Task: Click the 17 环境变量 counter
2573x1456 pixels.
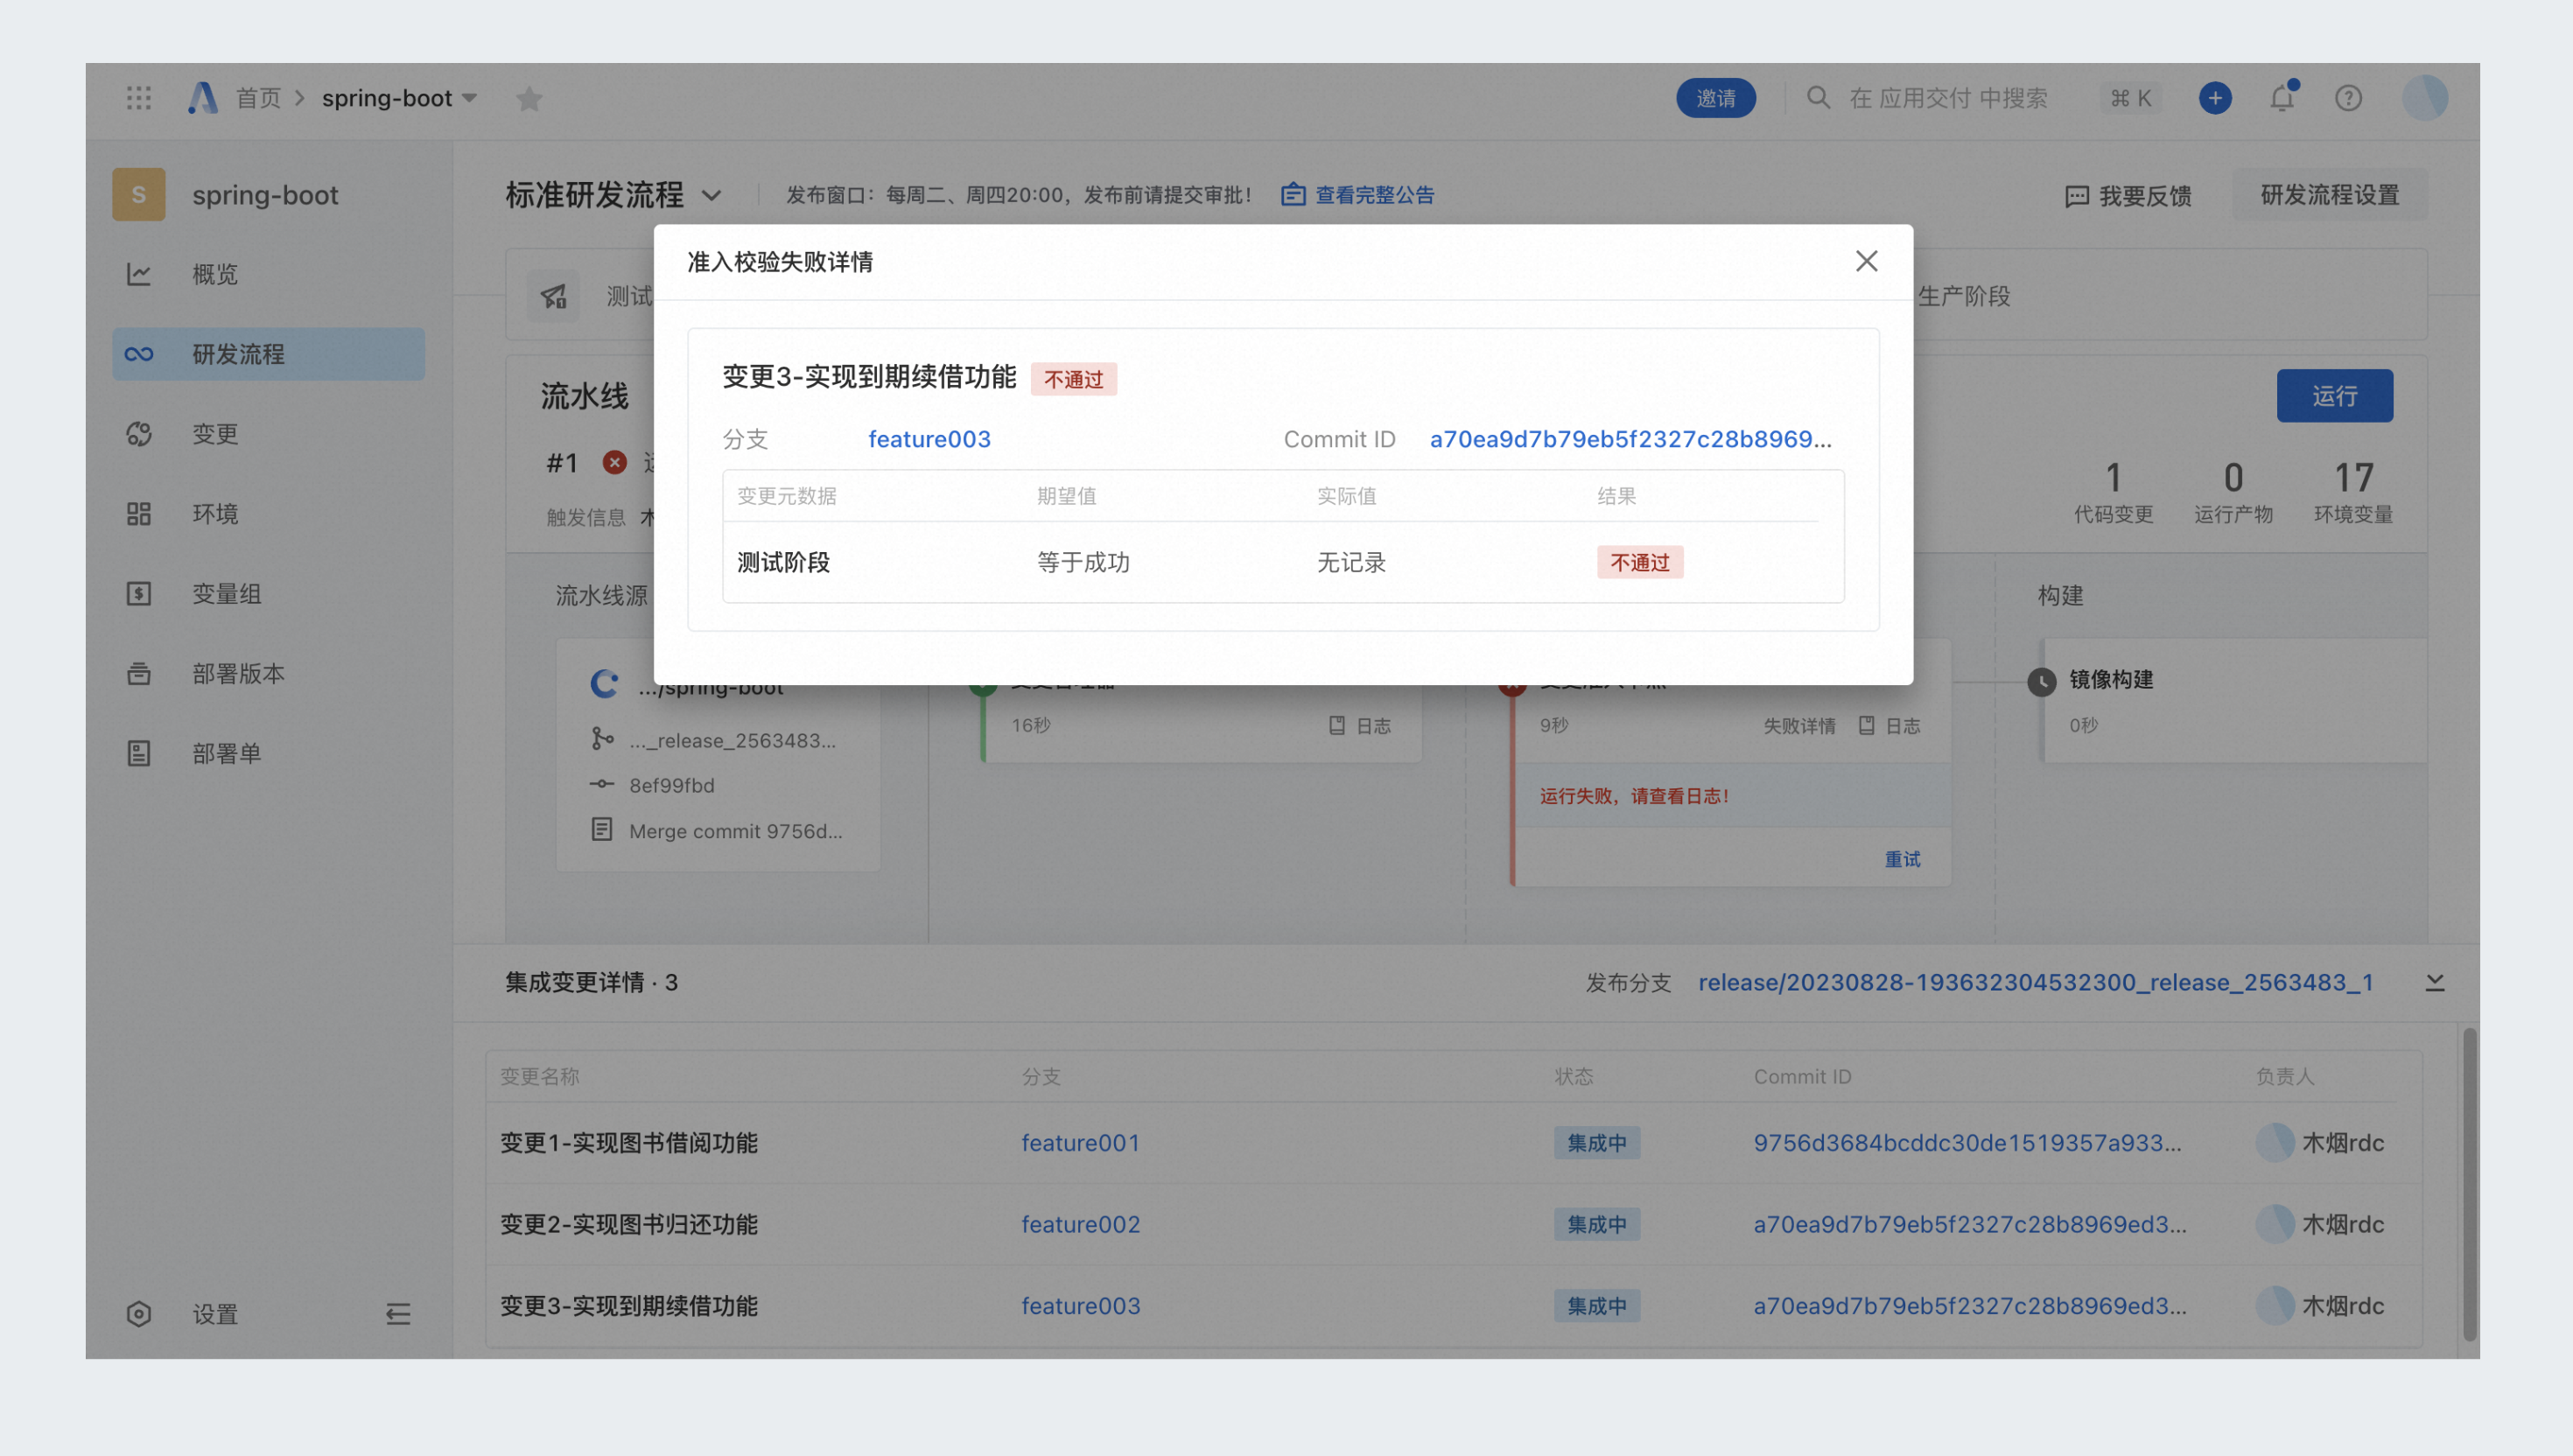Action: click(2353, 492)
